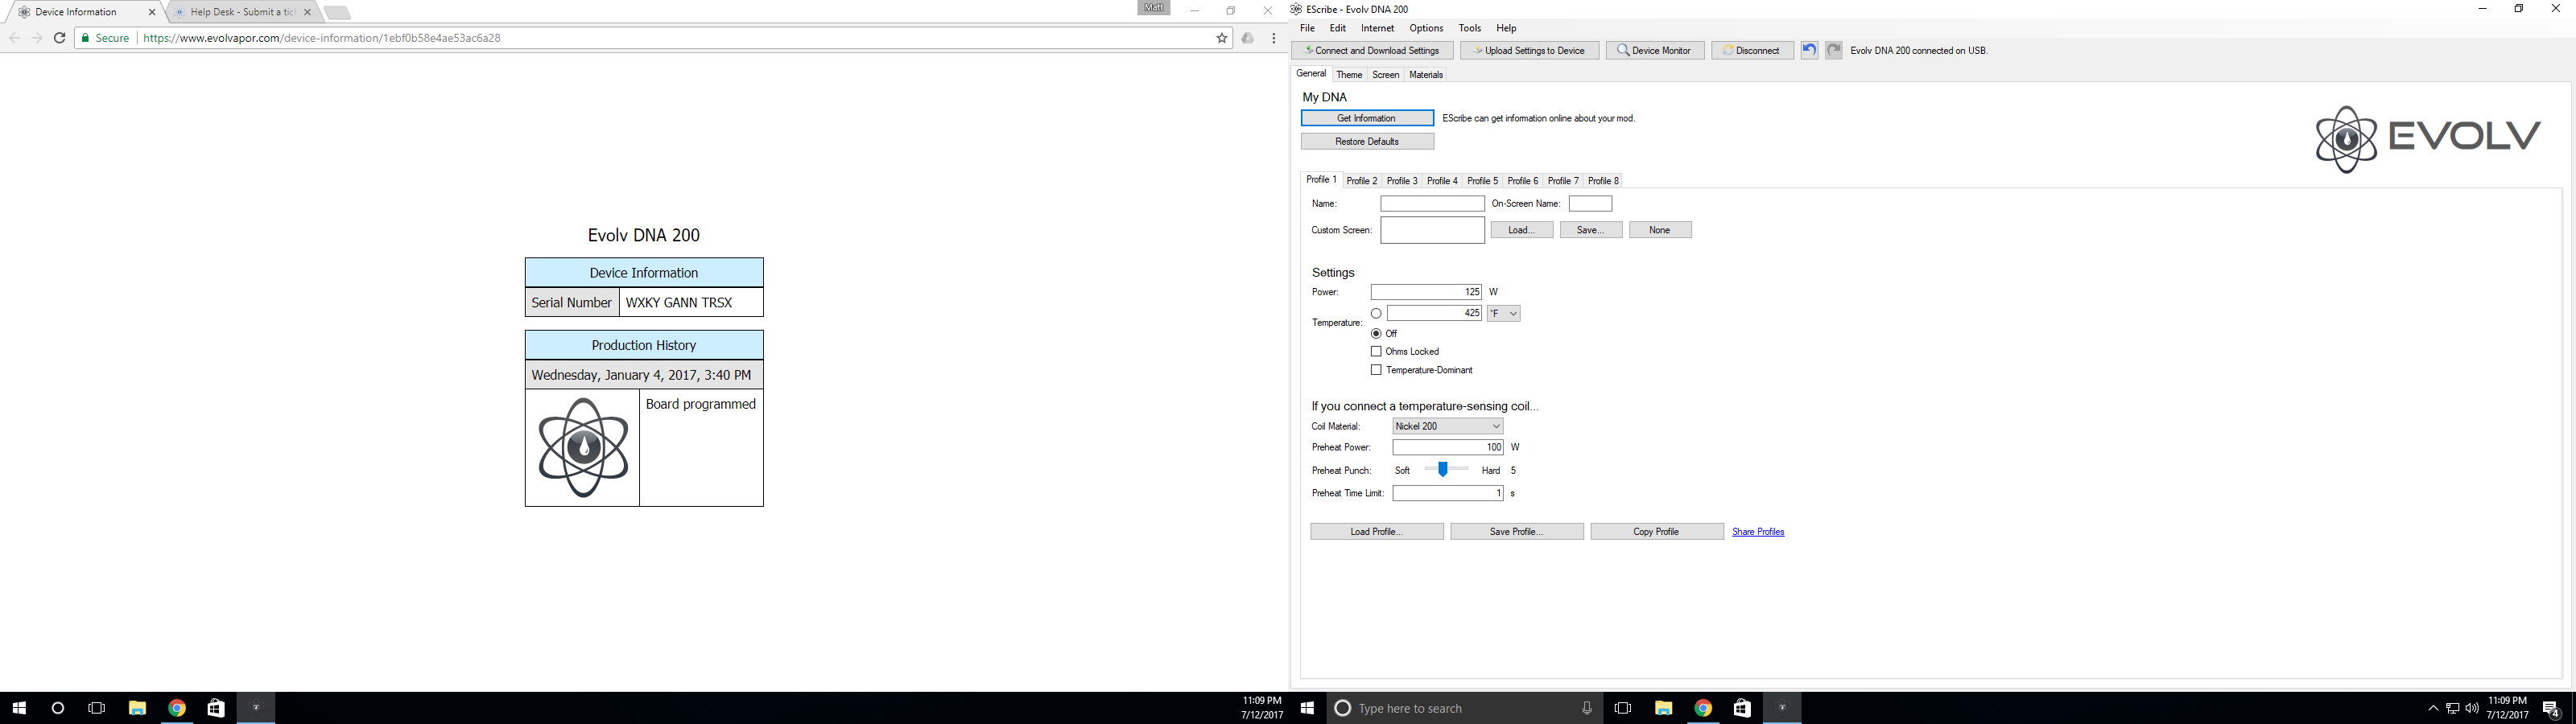The height and width of the screenshot is (724, 2576).
Task: Bookmark this page with the star icon
Action: coord(1221,38)
